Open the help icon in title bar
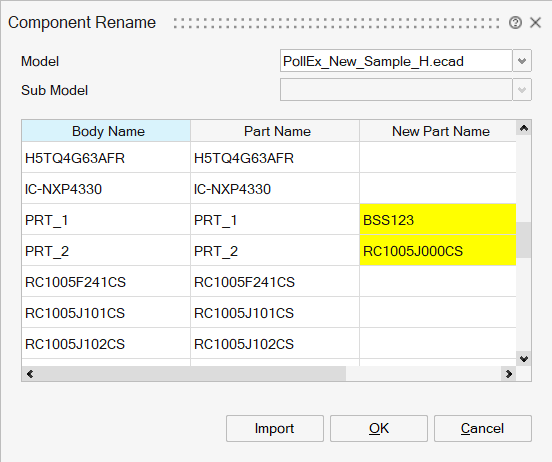The width and height of the screenshot is (552, 462). [x=515, y=23]
